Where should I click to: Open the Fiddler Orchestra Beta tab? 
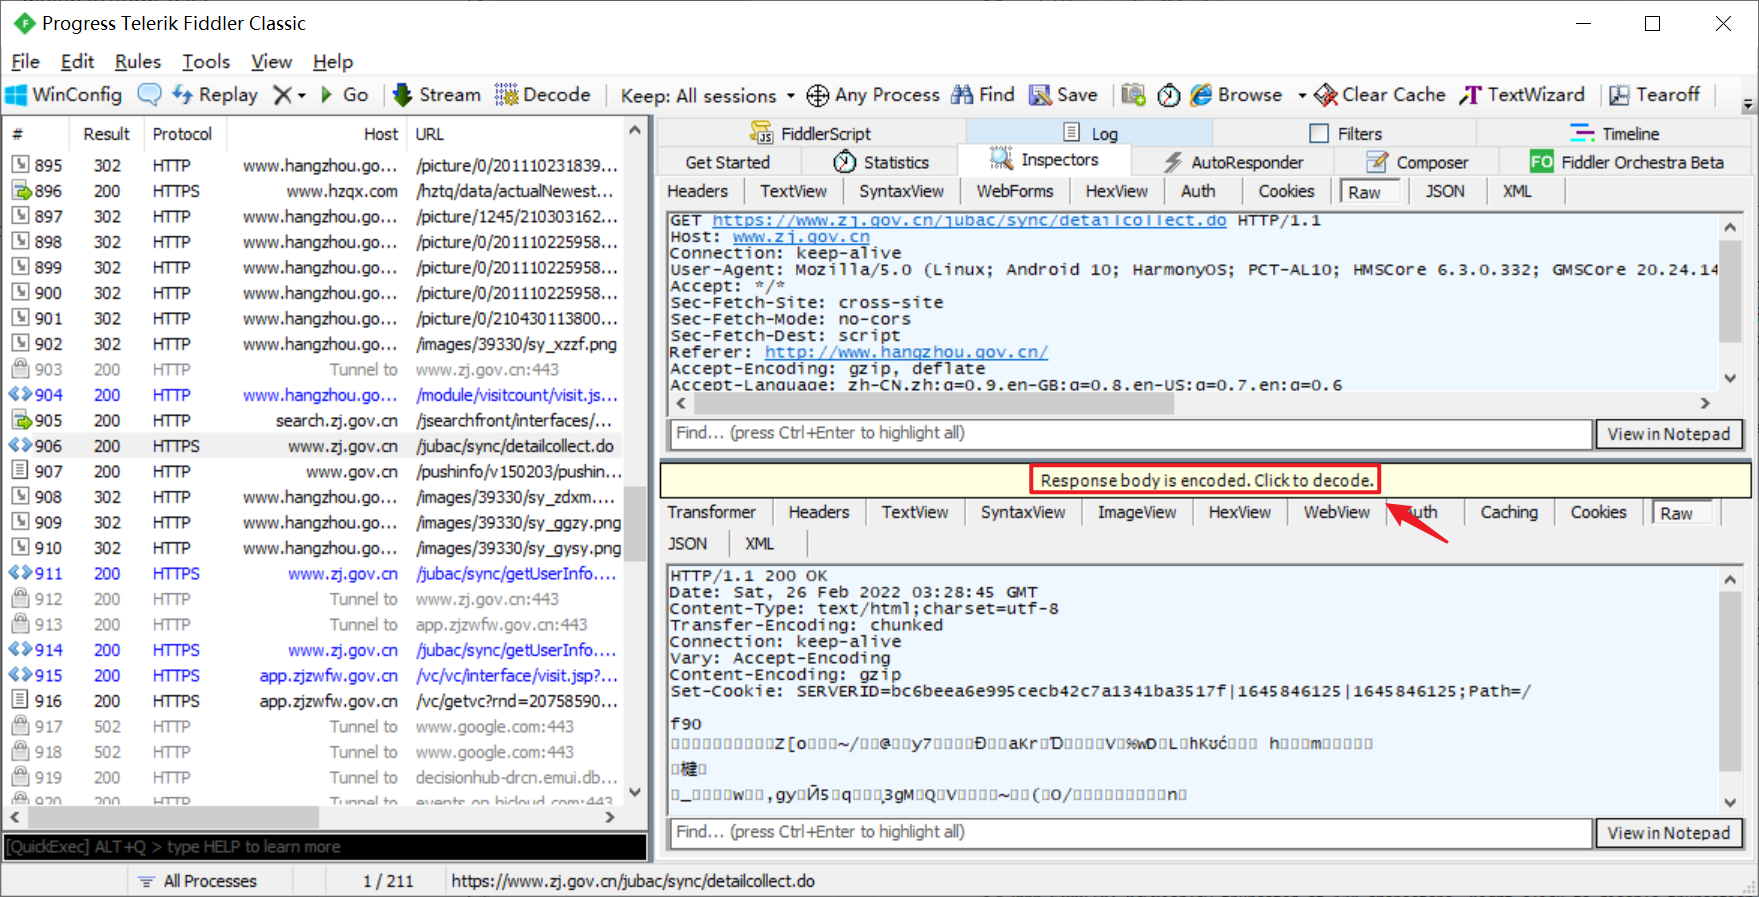(1627, 162)
